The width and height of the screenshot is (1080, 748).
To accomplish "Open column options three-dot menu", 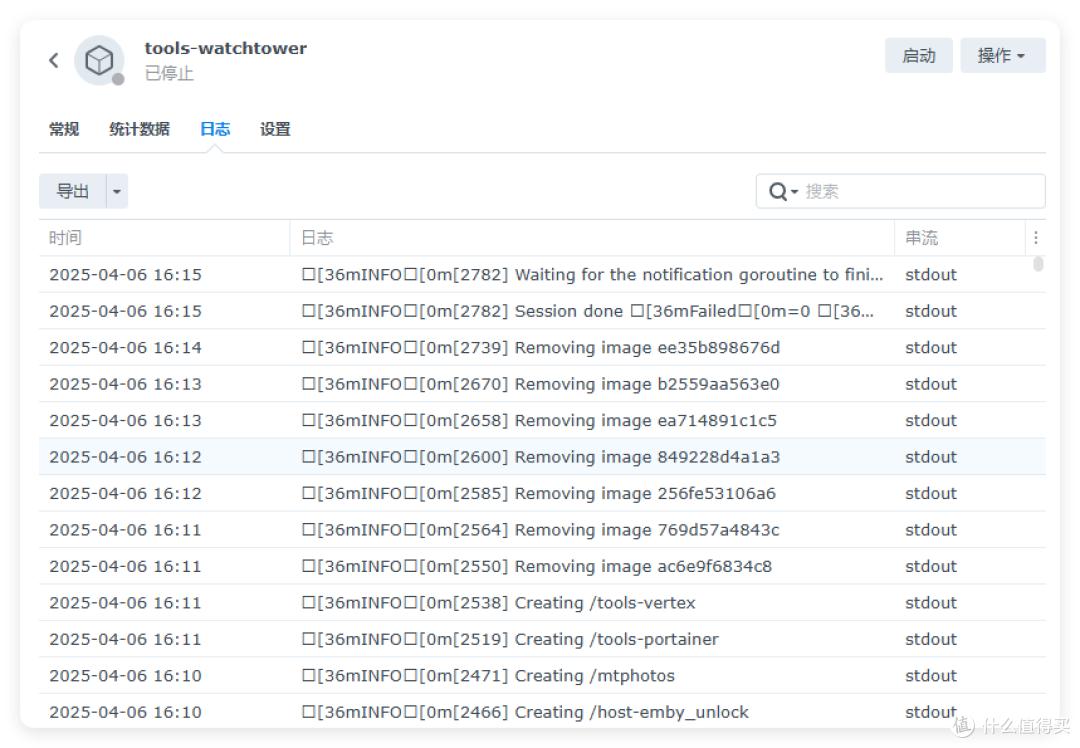I will (x=1035, y=238).
